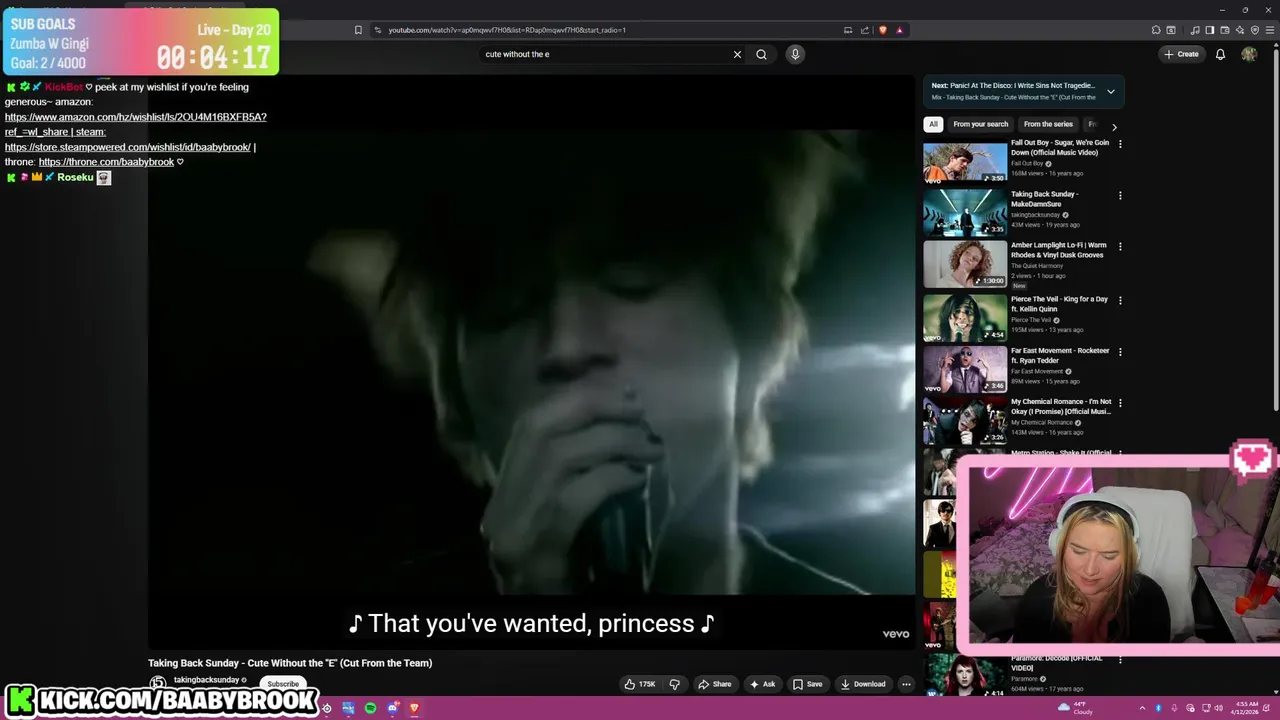The image size is (1280, 720).
Task: Open the browser hamburger main menu
Action: click(x=1270, y=30)
